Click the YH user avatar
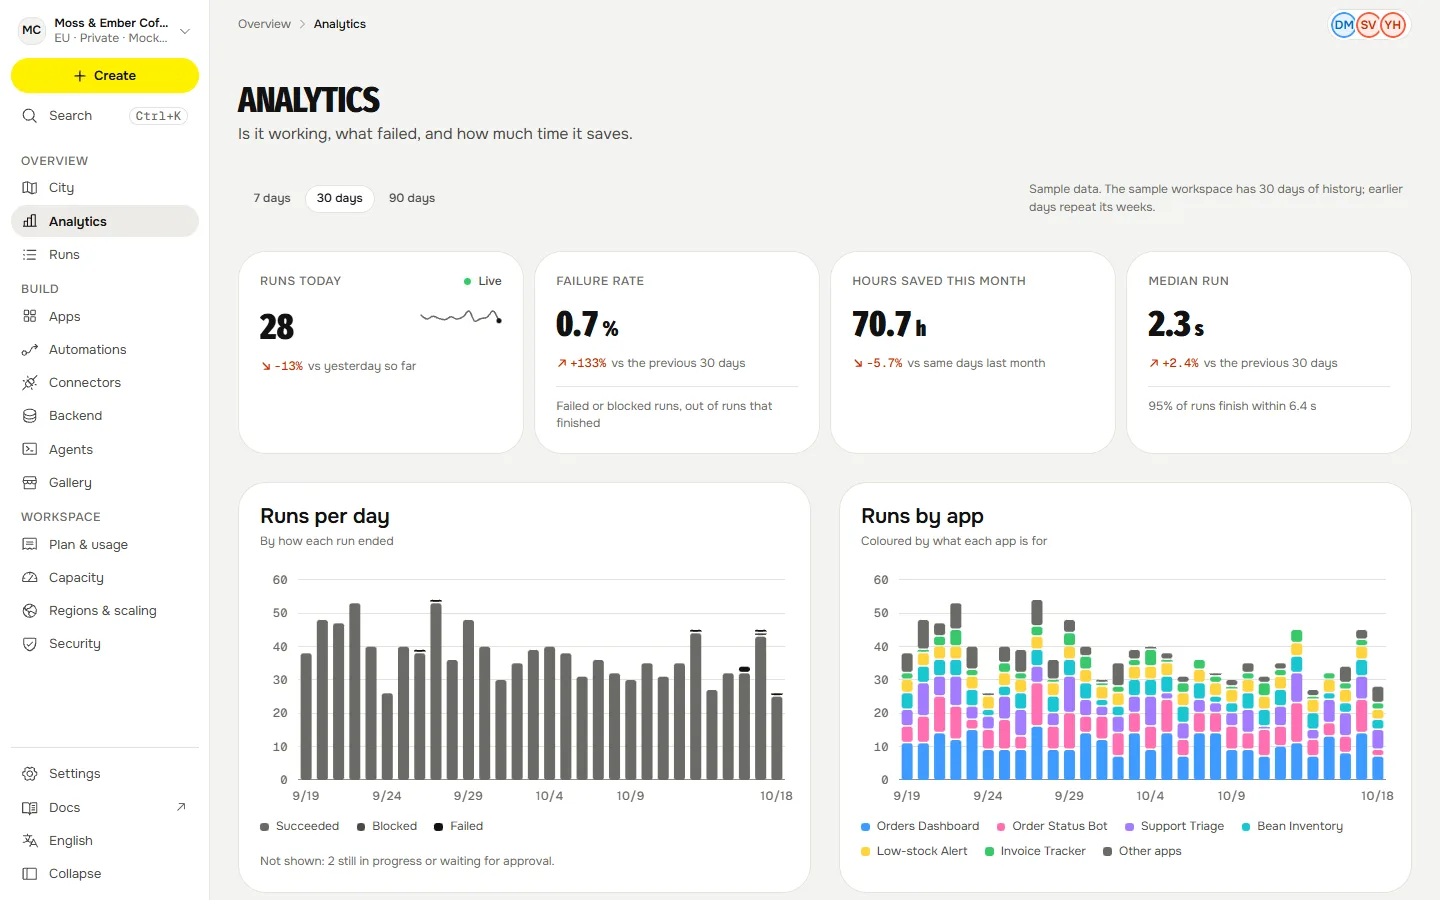1440x900 pixels. click(x=1393, y=25)
